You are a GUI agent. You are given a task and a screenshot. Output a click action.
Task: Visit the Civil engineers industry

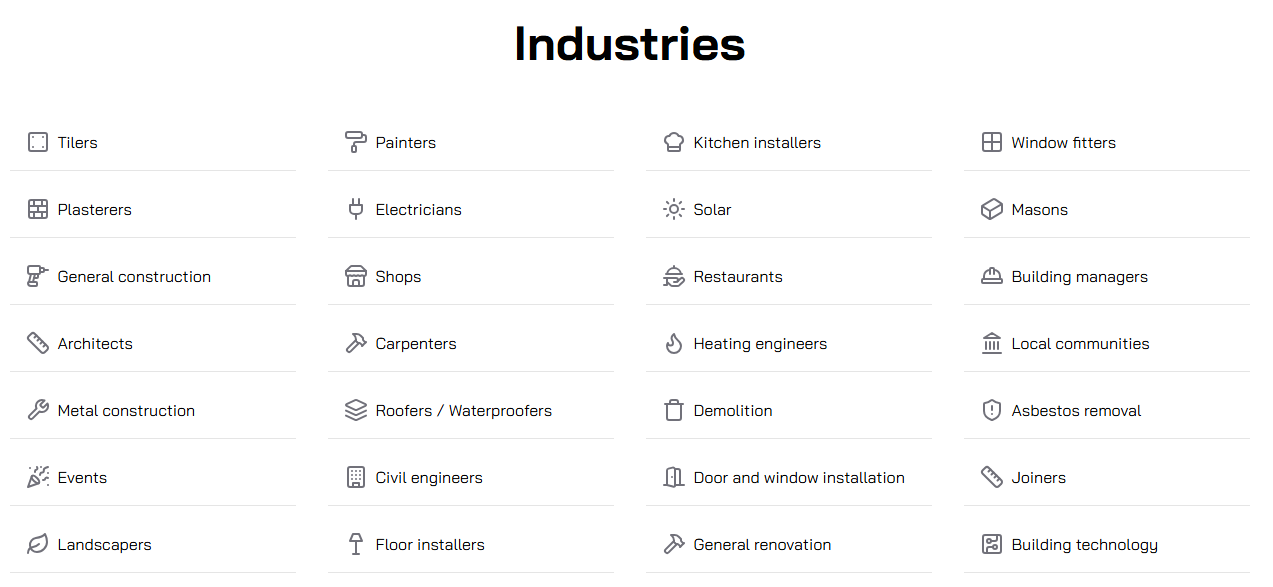[x=428, y=478]
